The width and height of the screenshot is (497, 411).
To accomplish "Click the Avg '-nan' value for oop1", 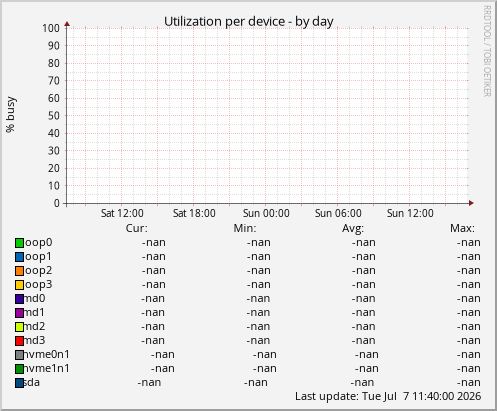I will pyautogui.click(x=364, y=257).
